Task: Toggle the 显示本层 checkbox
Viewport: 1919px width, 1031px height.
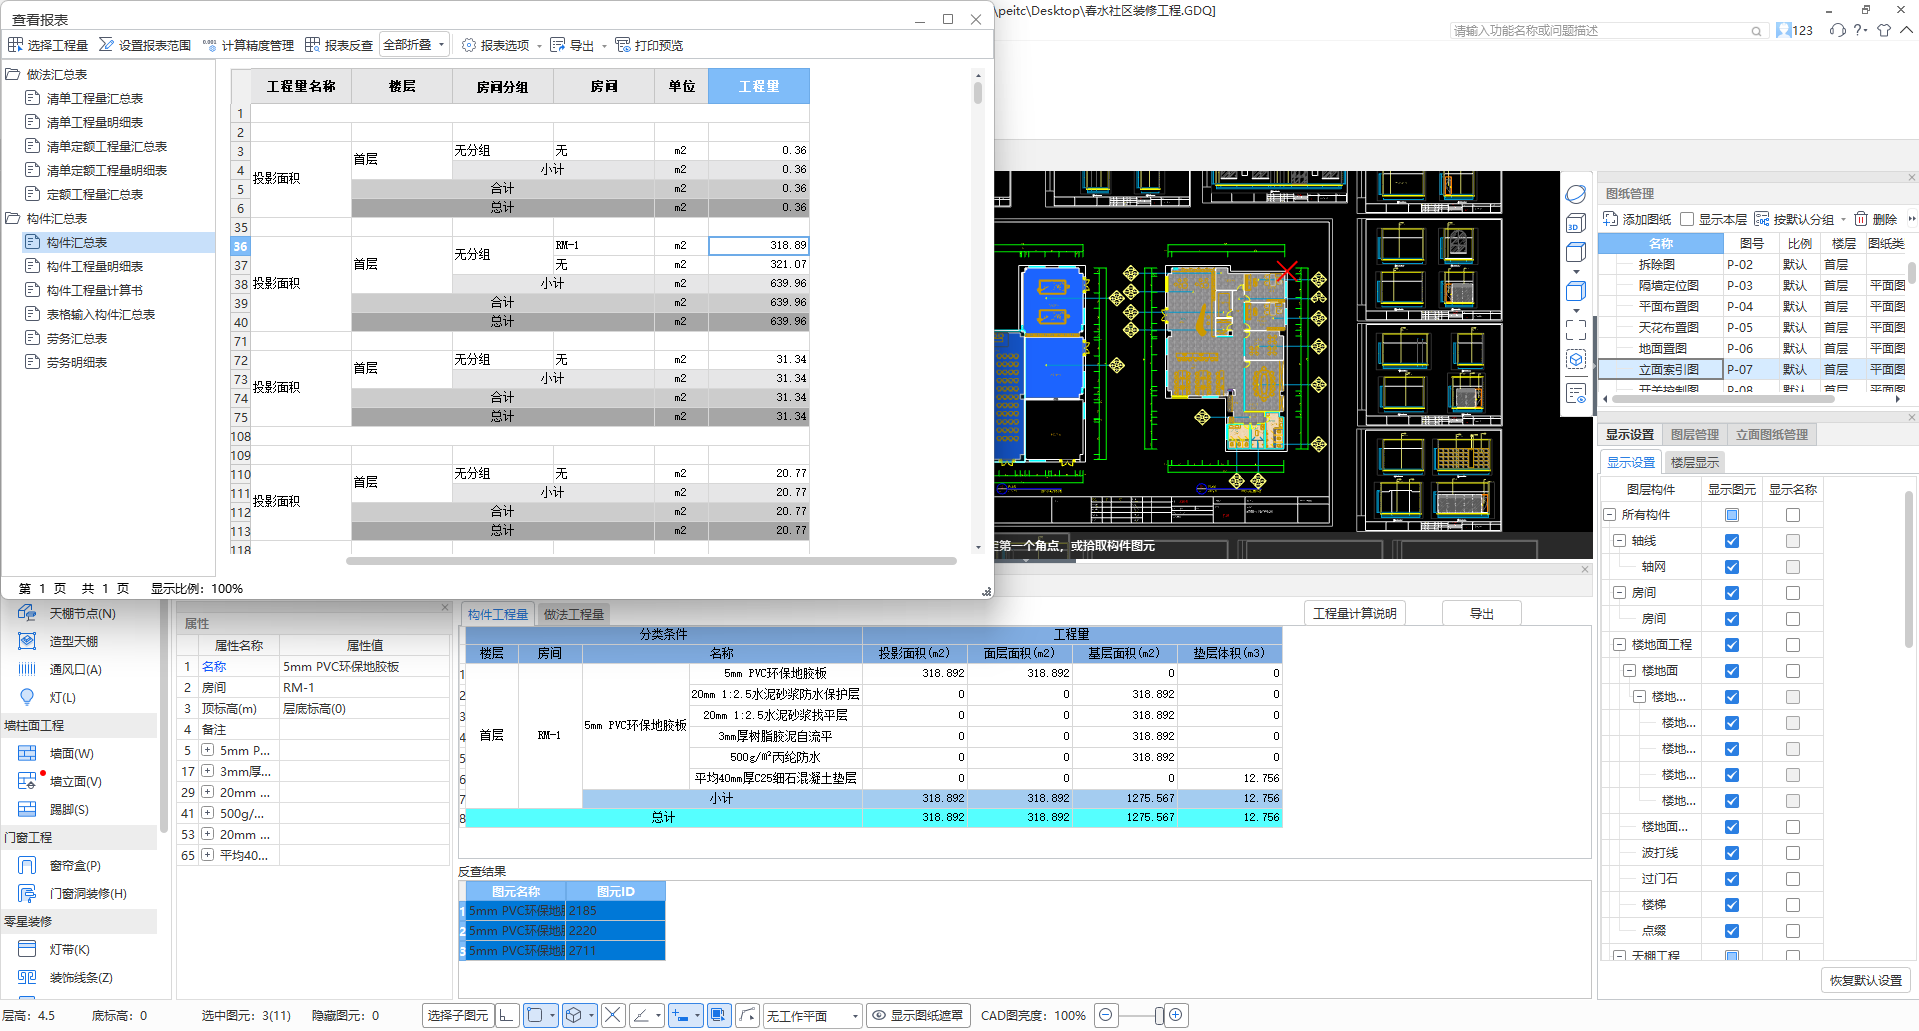Action: pos(1687,219)
